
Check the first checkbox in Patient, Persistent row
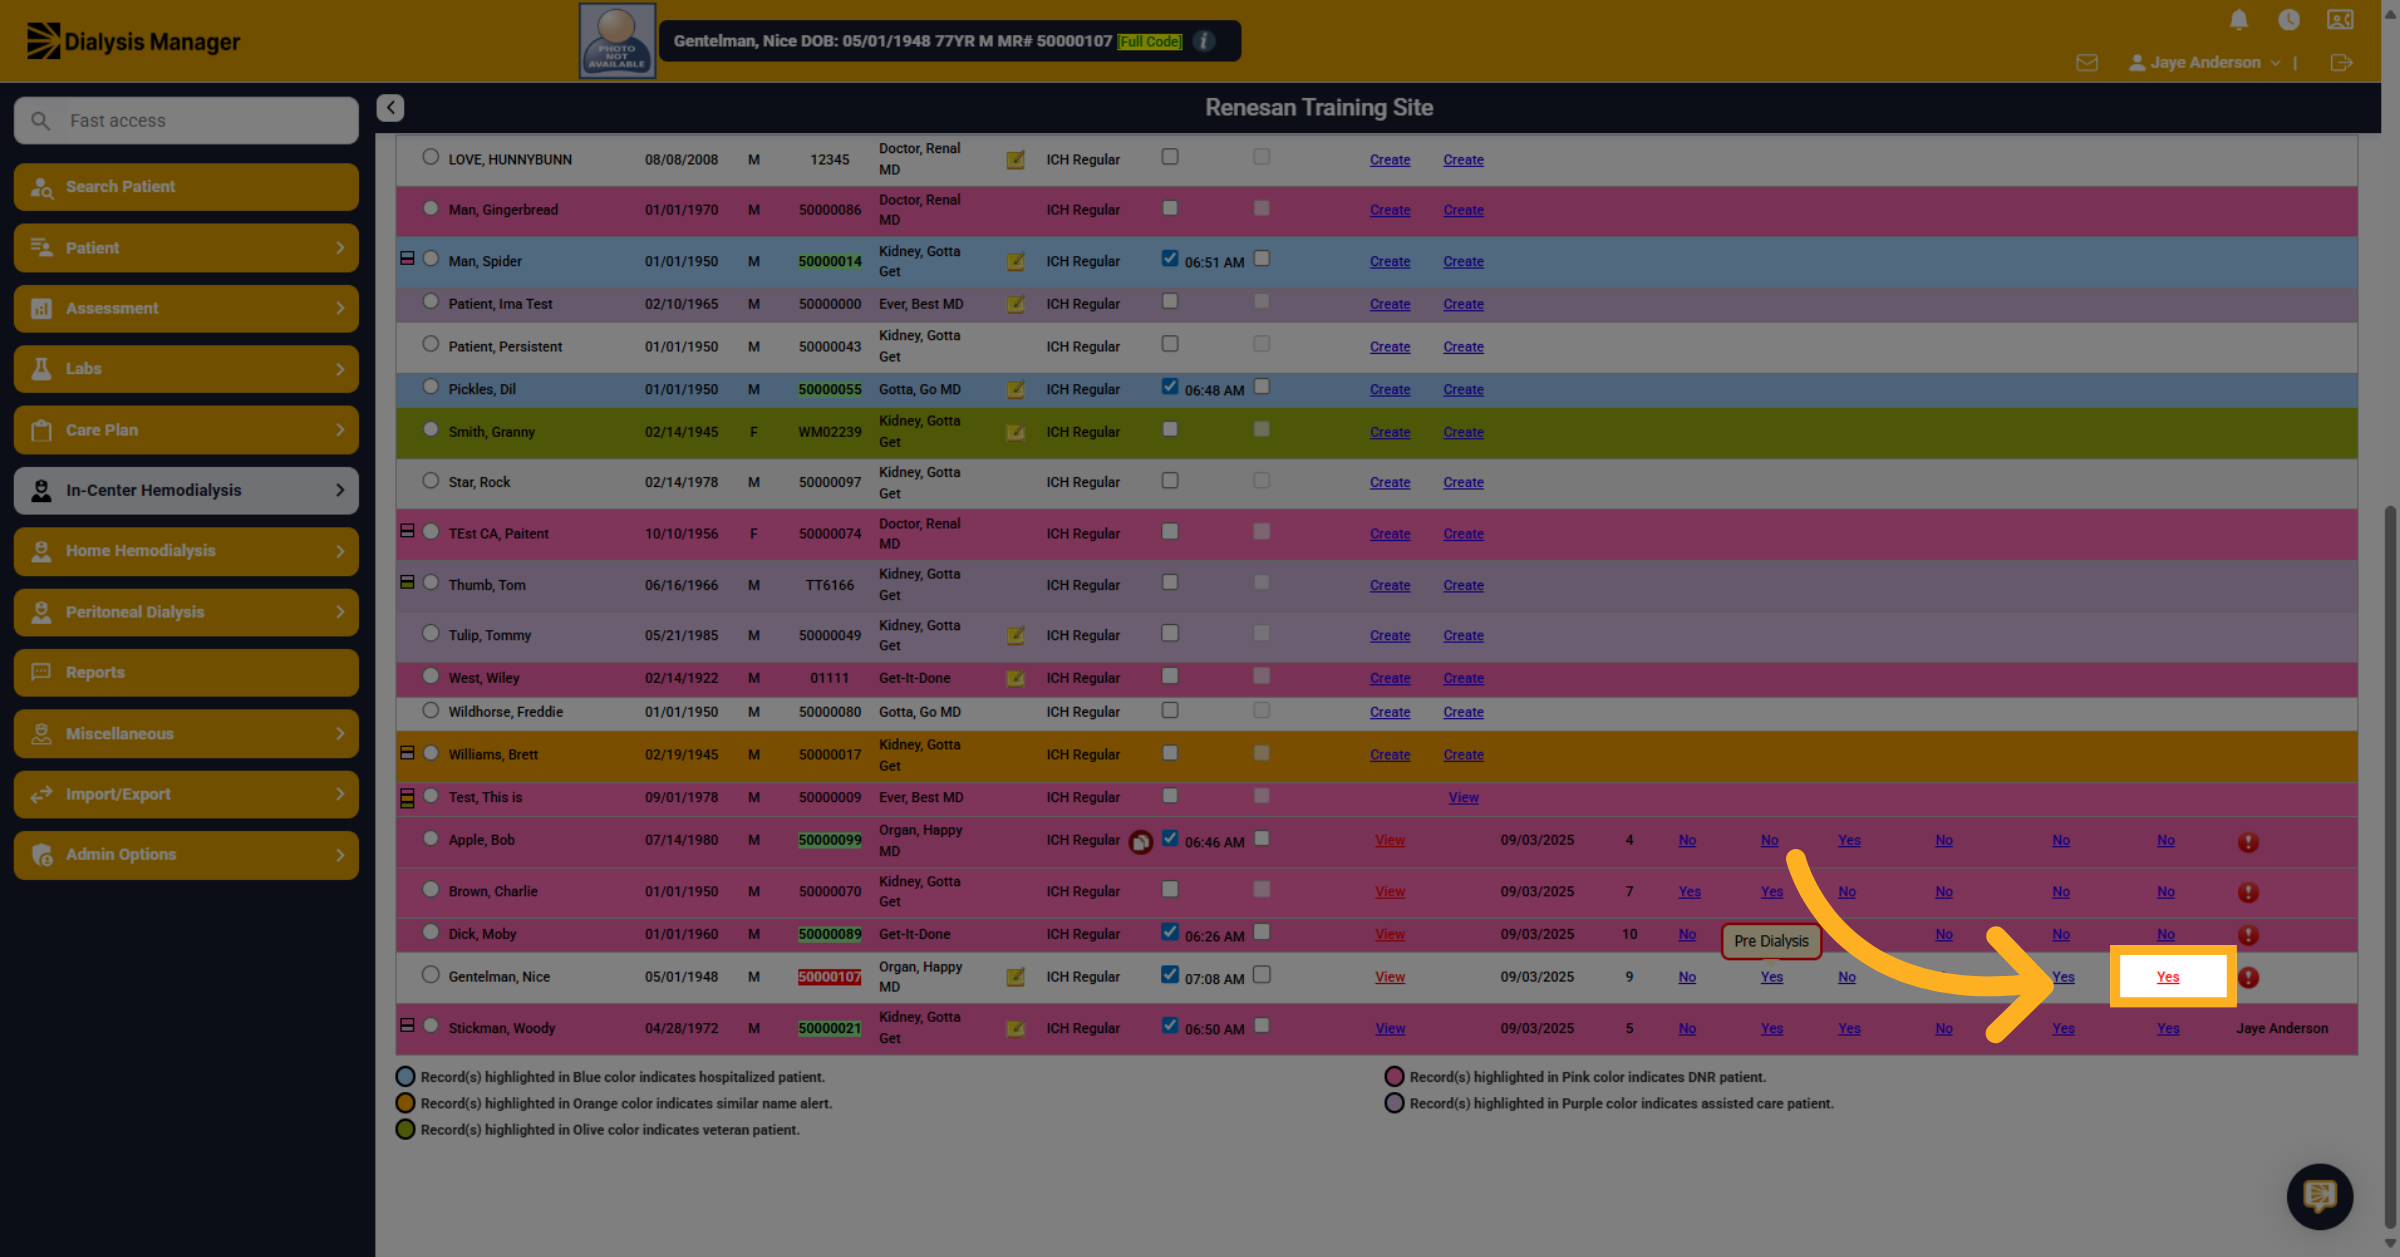pyautogui.click(x=1169, y=344)
